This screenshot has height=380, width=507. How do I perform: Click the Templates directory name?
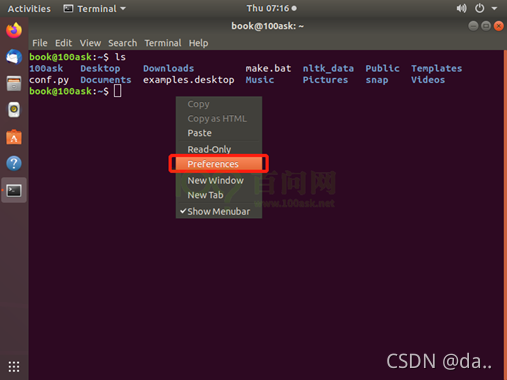coord(436,69)
